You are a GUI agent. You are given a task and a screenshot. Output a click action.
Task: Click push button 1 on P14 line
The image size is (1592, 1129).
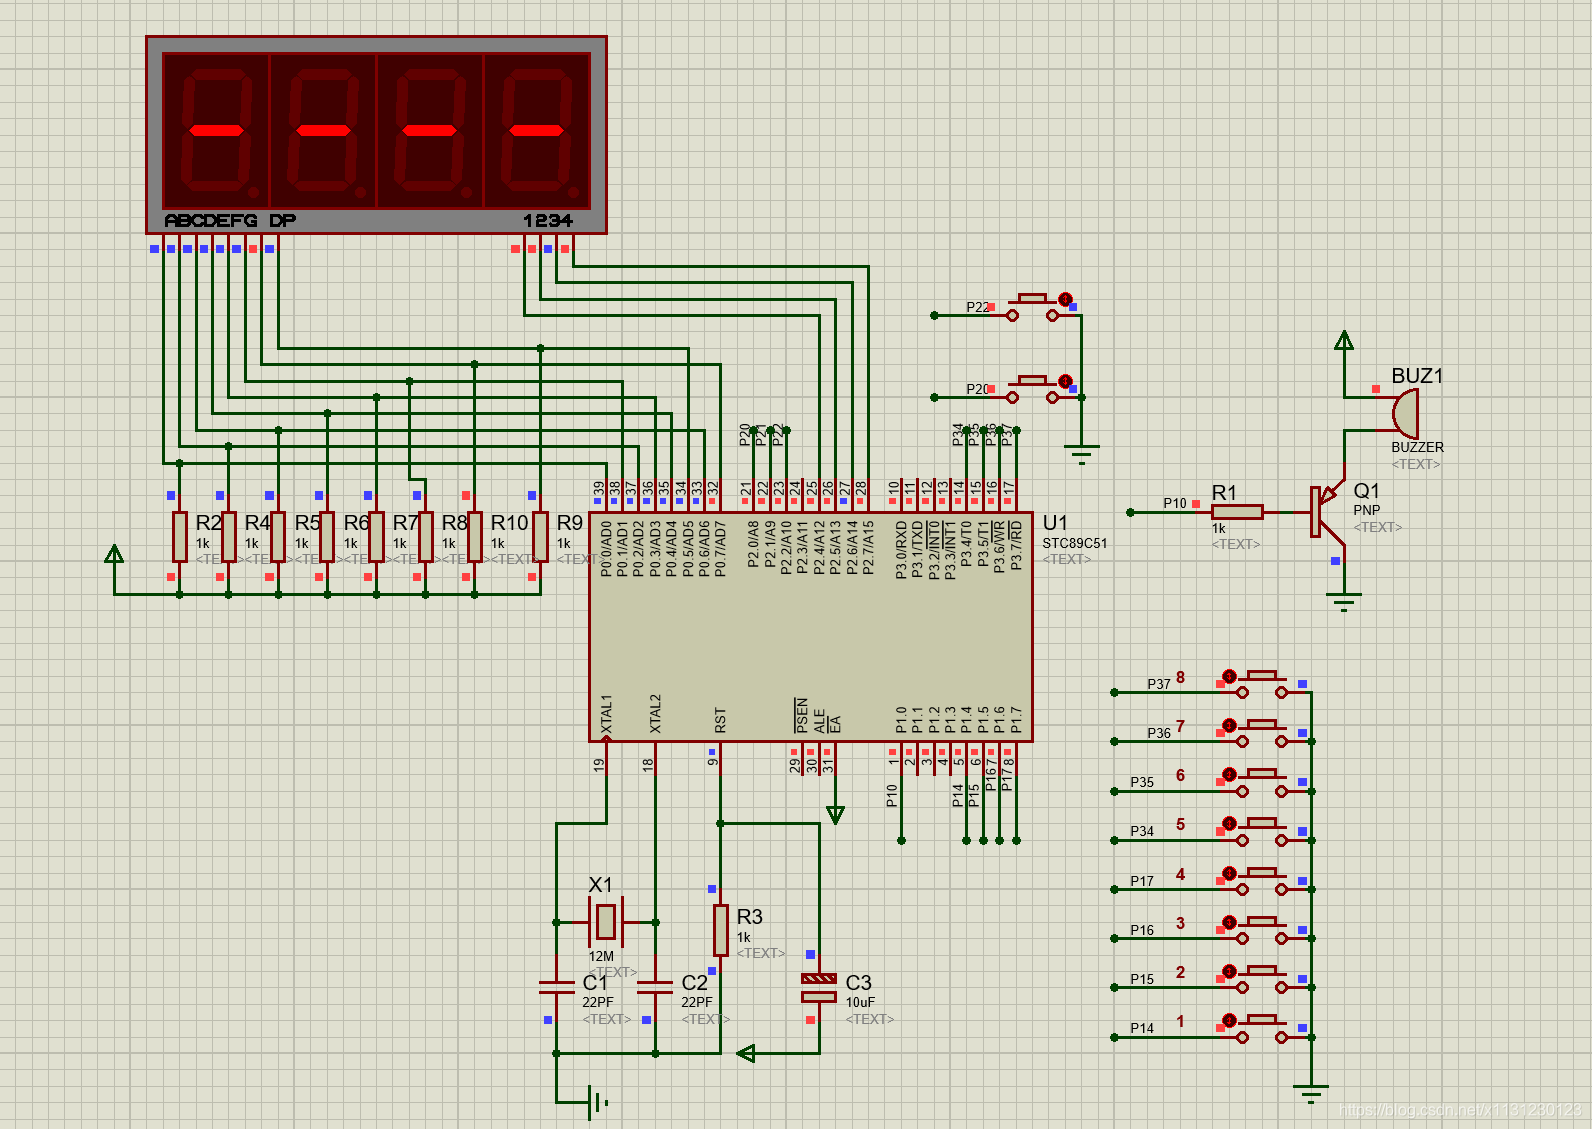pyautogui.click(x=1262, y=1027)
